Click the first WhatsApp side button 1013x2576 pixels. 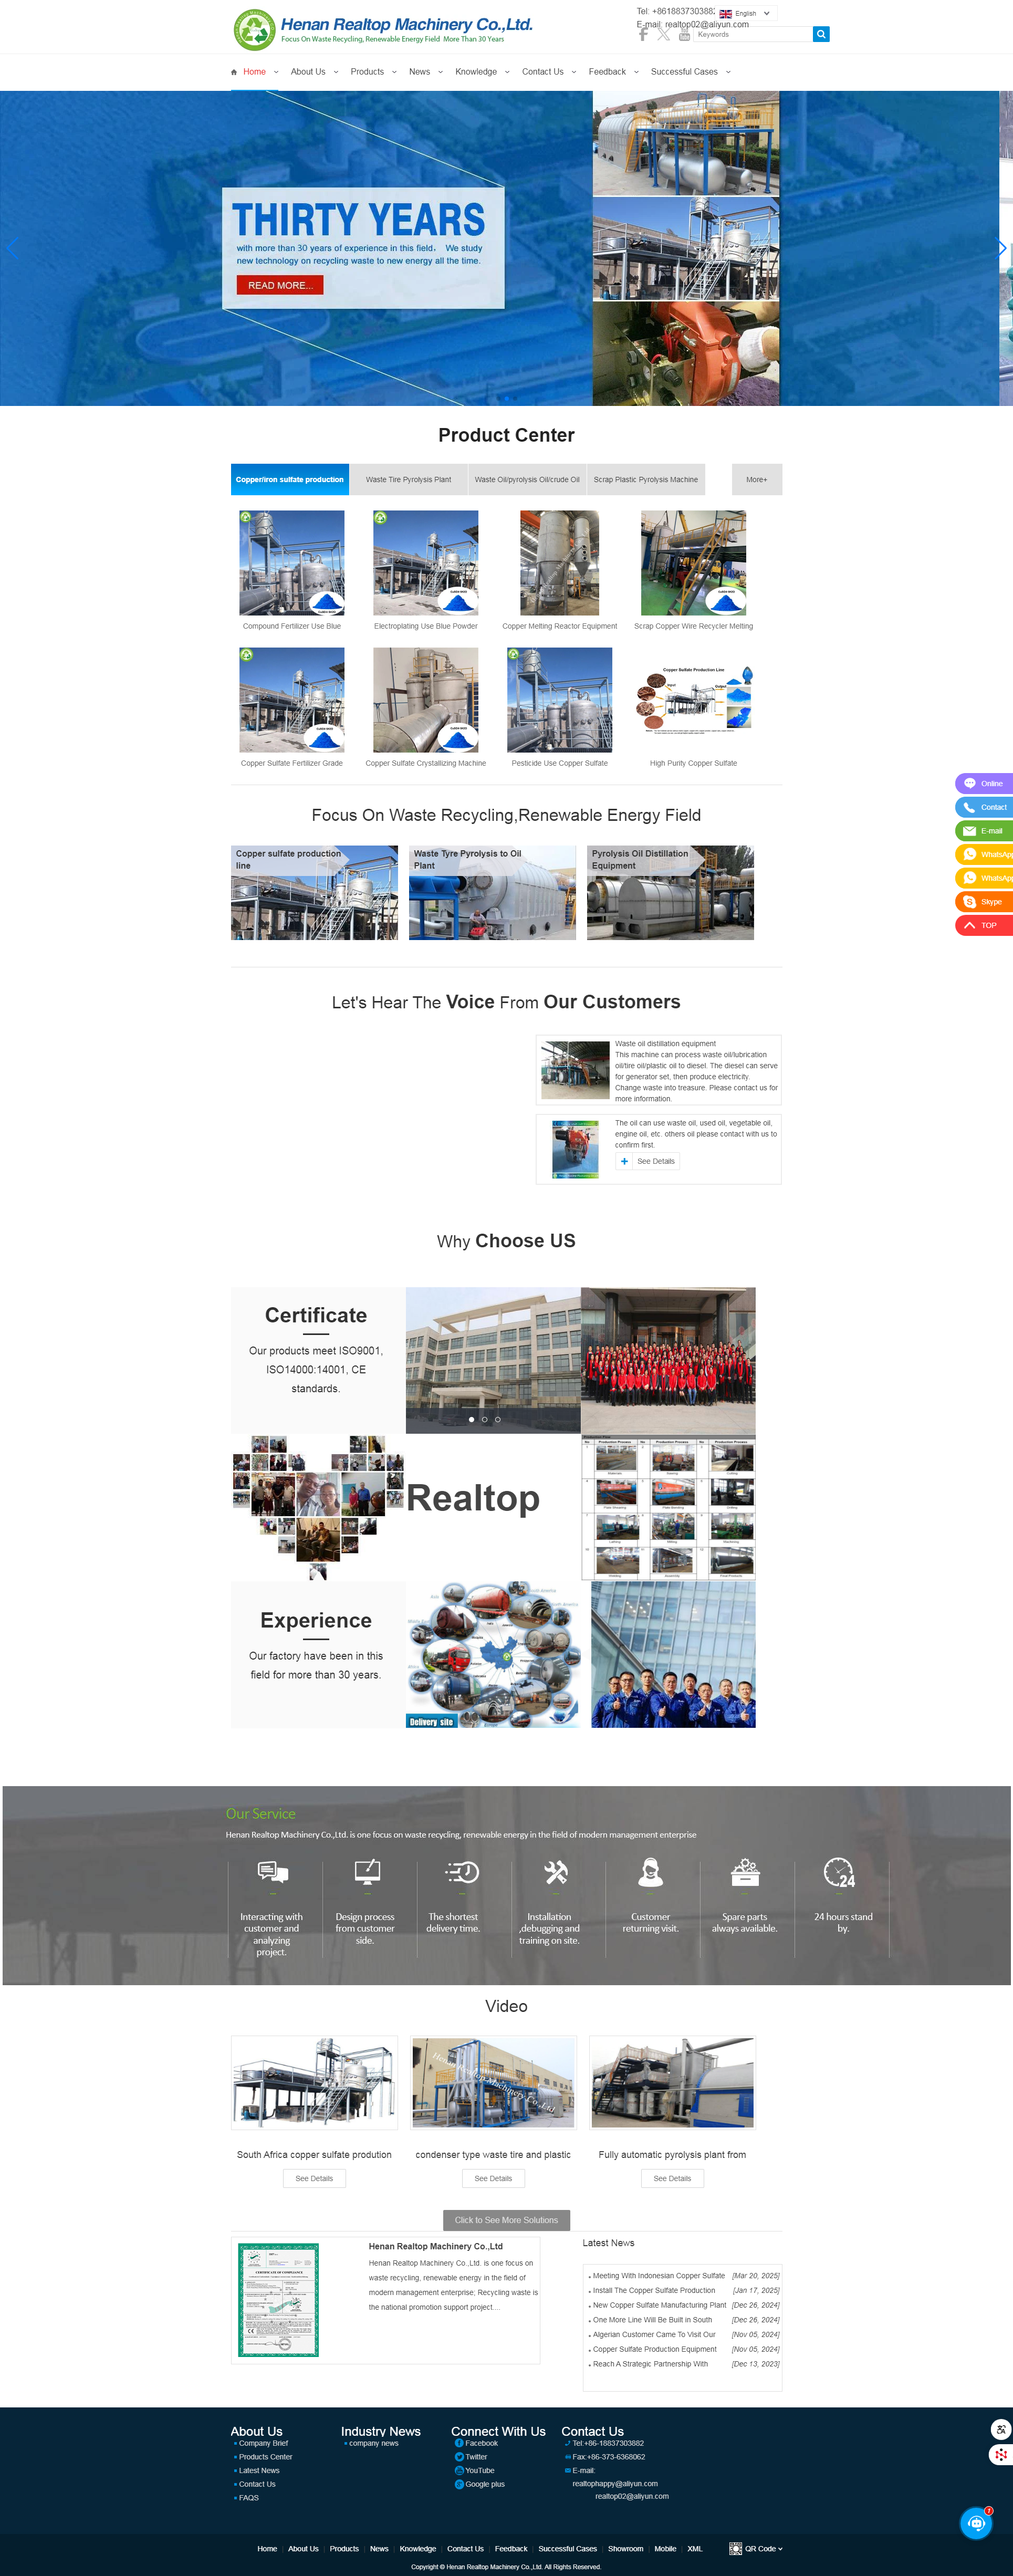984,854
